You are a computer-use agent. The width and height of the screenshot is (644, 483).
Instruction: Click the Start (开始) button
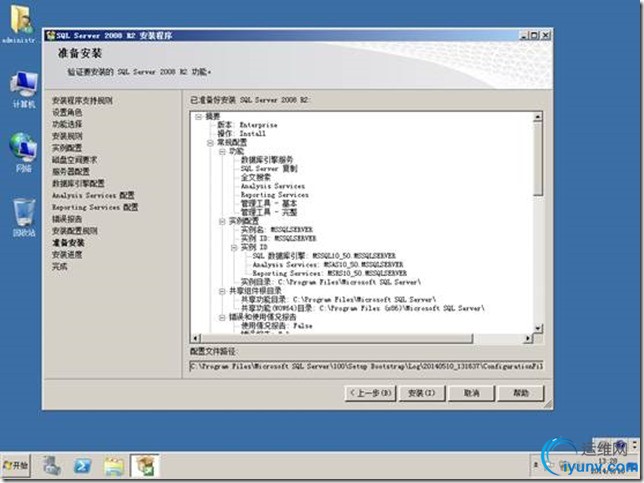(x=16, y=465)
